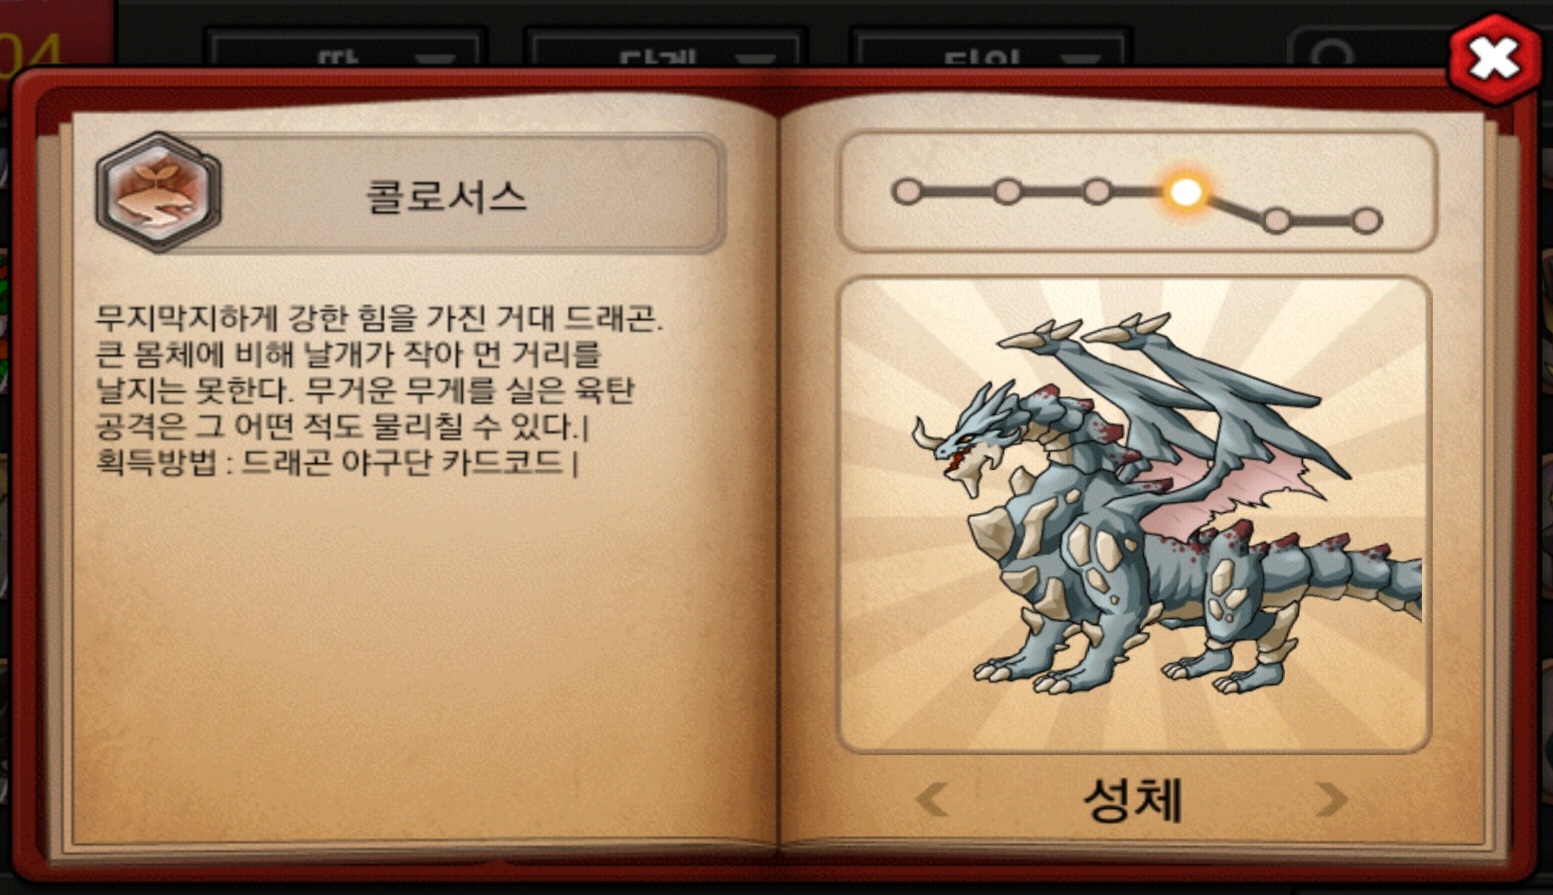Click the 콜로서스 name banner
This screenshot has width=1553, height=895.
click(x=446, y=193)
